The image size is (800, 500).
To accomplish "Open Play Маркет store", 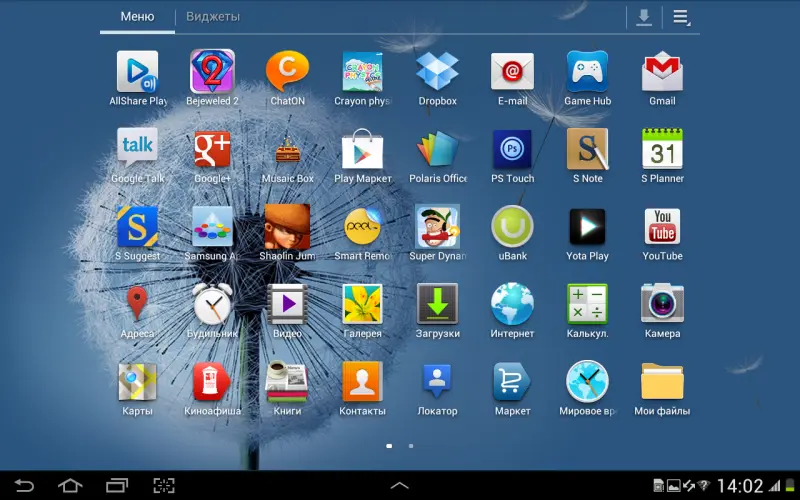I will click(362, 151).
